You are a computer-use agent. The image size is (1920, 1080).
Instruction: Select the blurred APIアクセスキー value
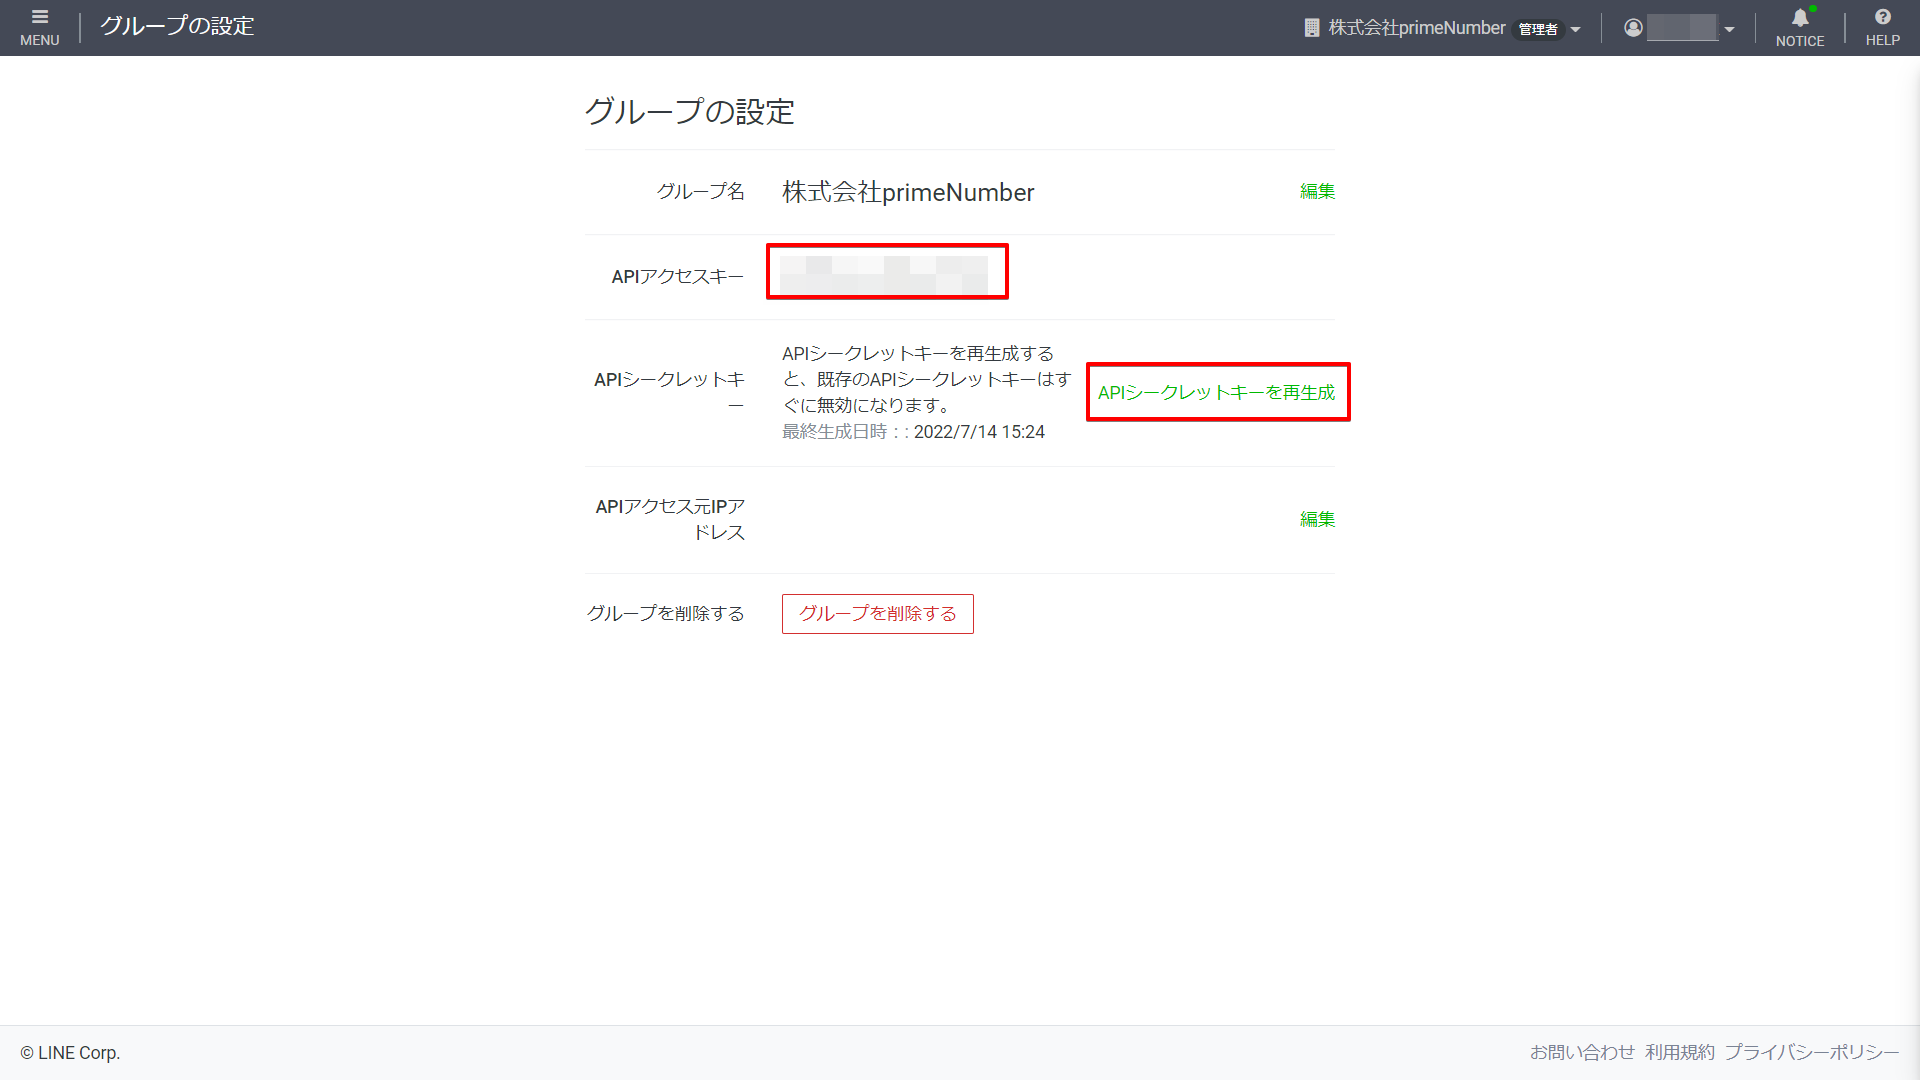[884, 275]
